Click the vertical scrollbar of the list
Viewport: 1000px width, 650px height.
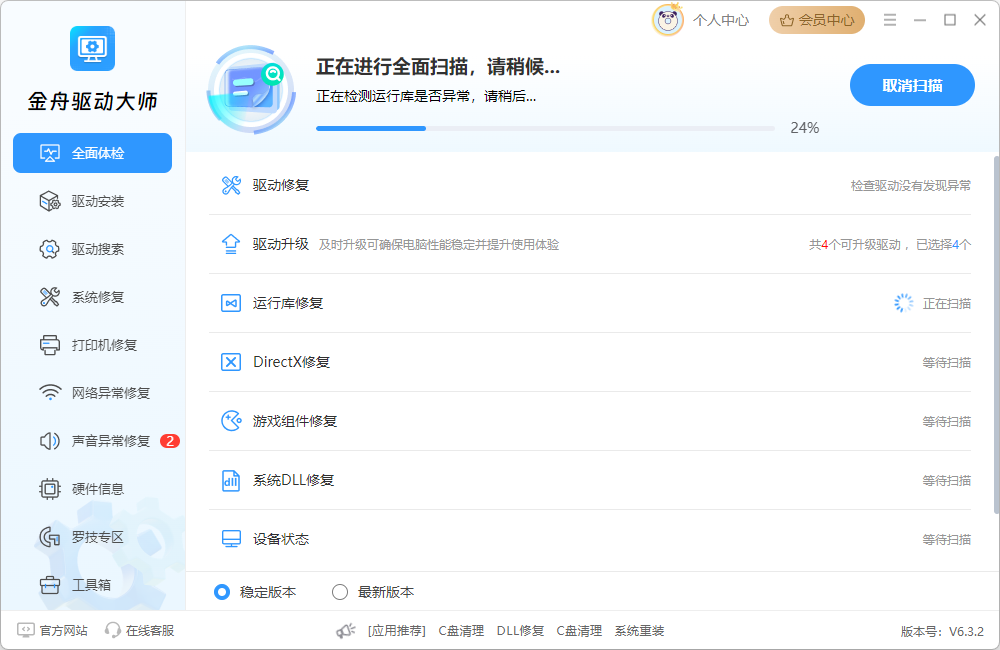click(x=996, y=334)
